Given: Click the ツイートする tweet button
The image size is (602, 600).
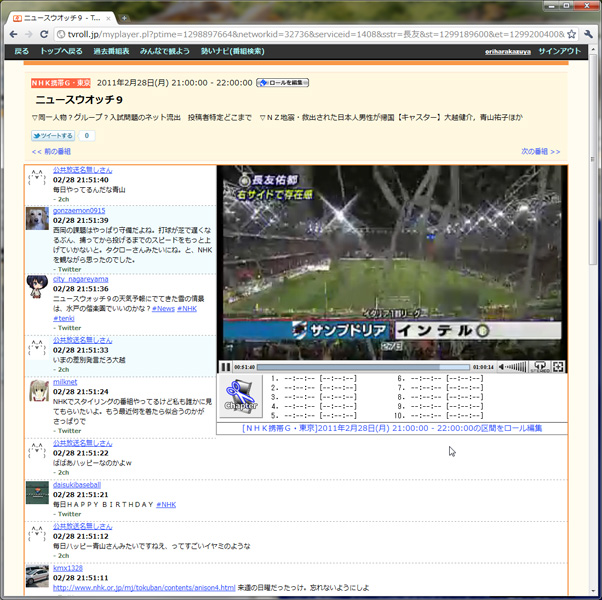Looking at the screenshot, I should (x=53, y=135).
